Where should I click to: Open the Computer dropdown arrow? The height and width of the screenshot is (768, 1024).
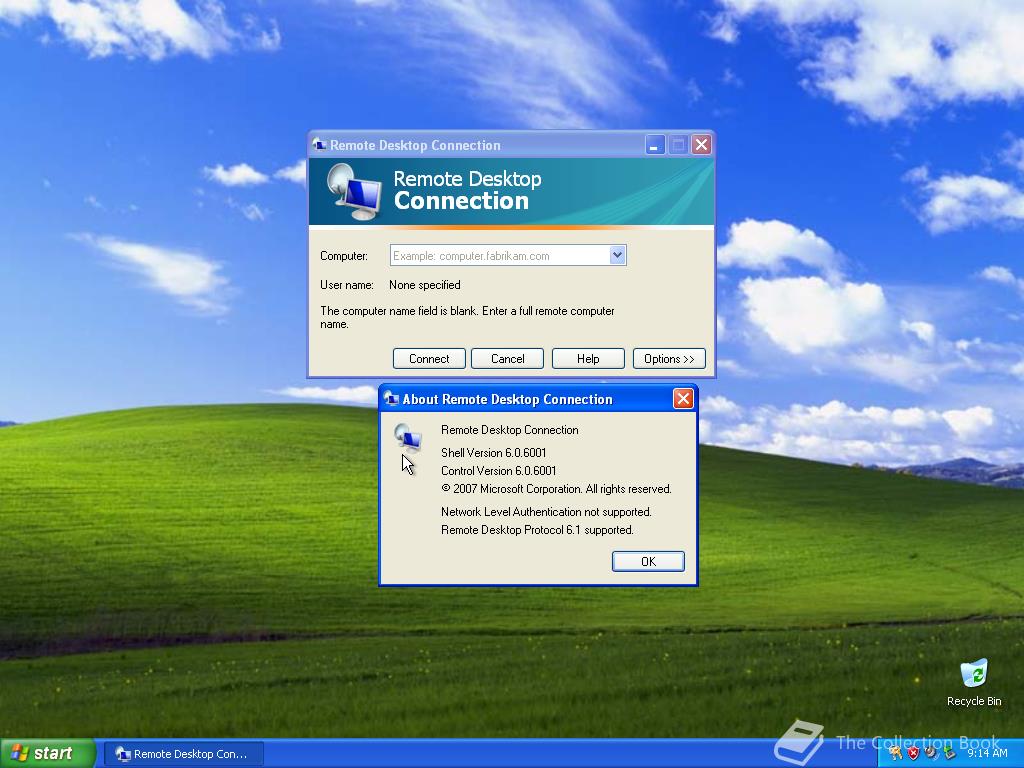(x=617, y=255)
